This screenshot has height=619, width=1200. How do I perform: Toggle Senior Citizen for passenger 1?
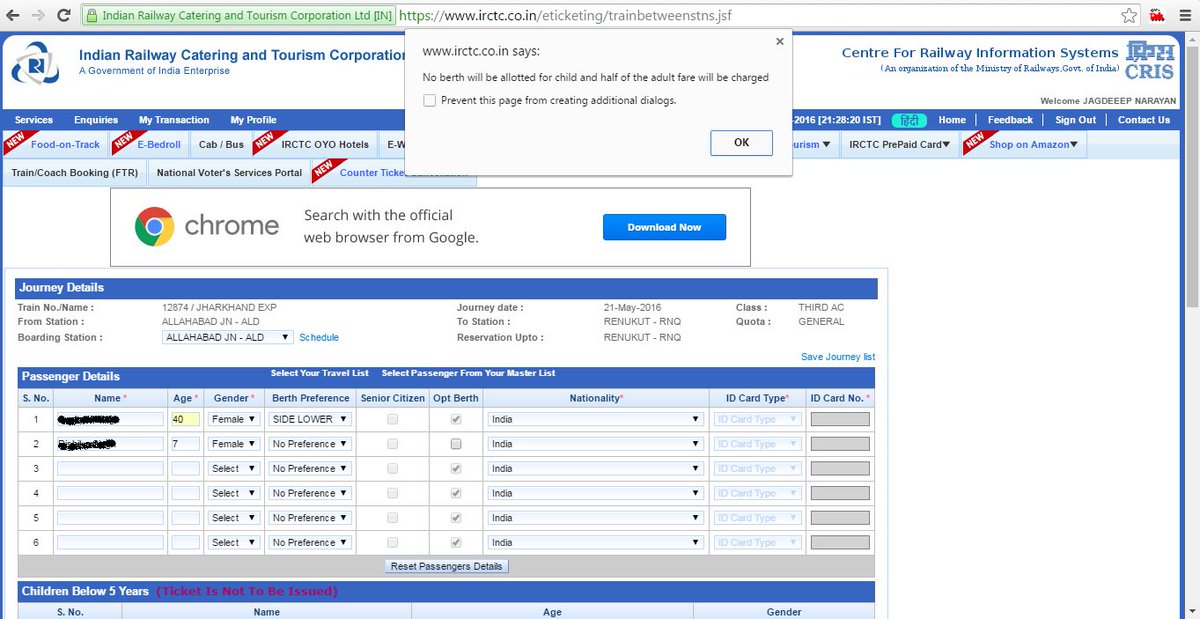coord(391,418)
